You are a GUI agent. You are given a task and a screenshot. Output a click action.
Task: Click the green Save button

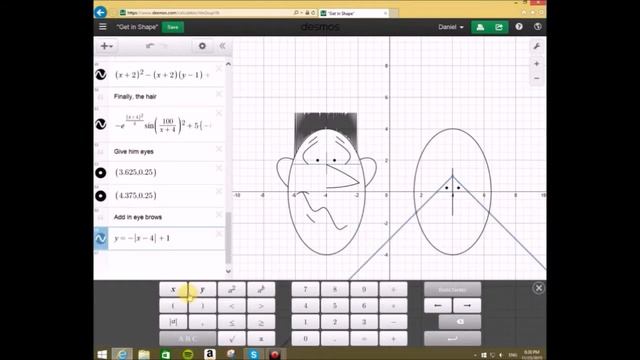pyautogui.click(x=173, y=27)
